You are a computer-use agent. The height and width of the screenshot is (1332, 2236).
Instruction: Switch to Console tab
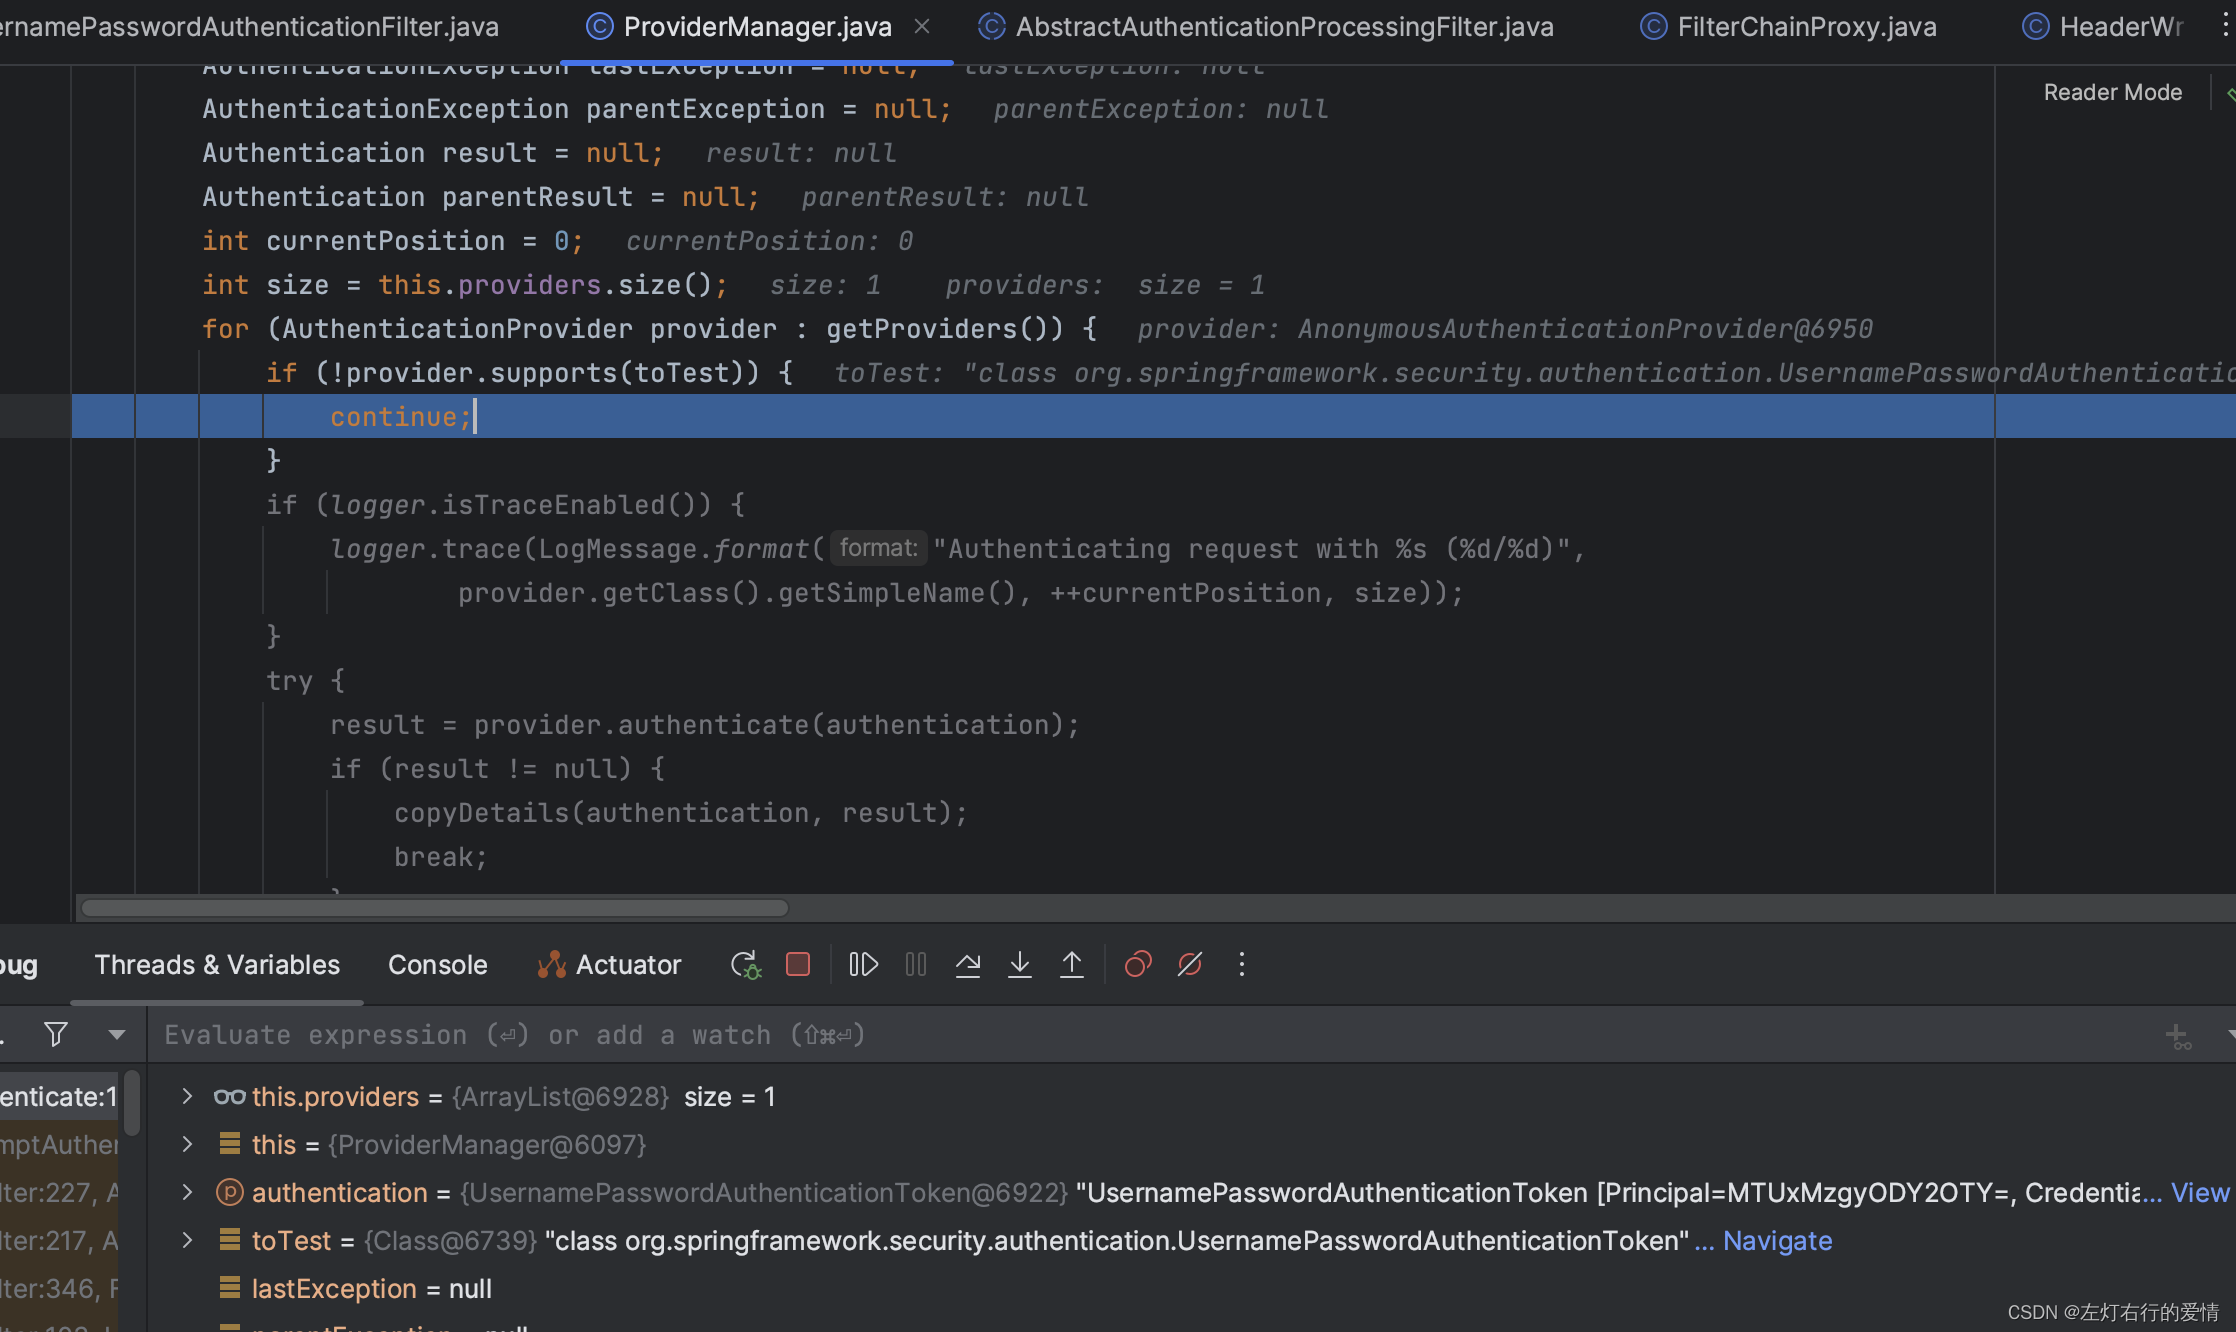coord(437,965)
